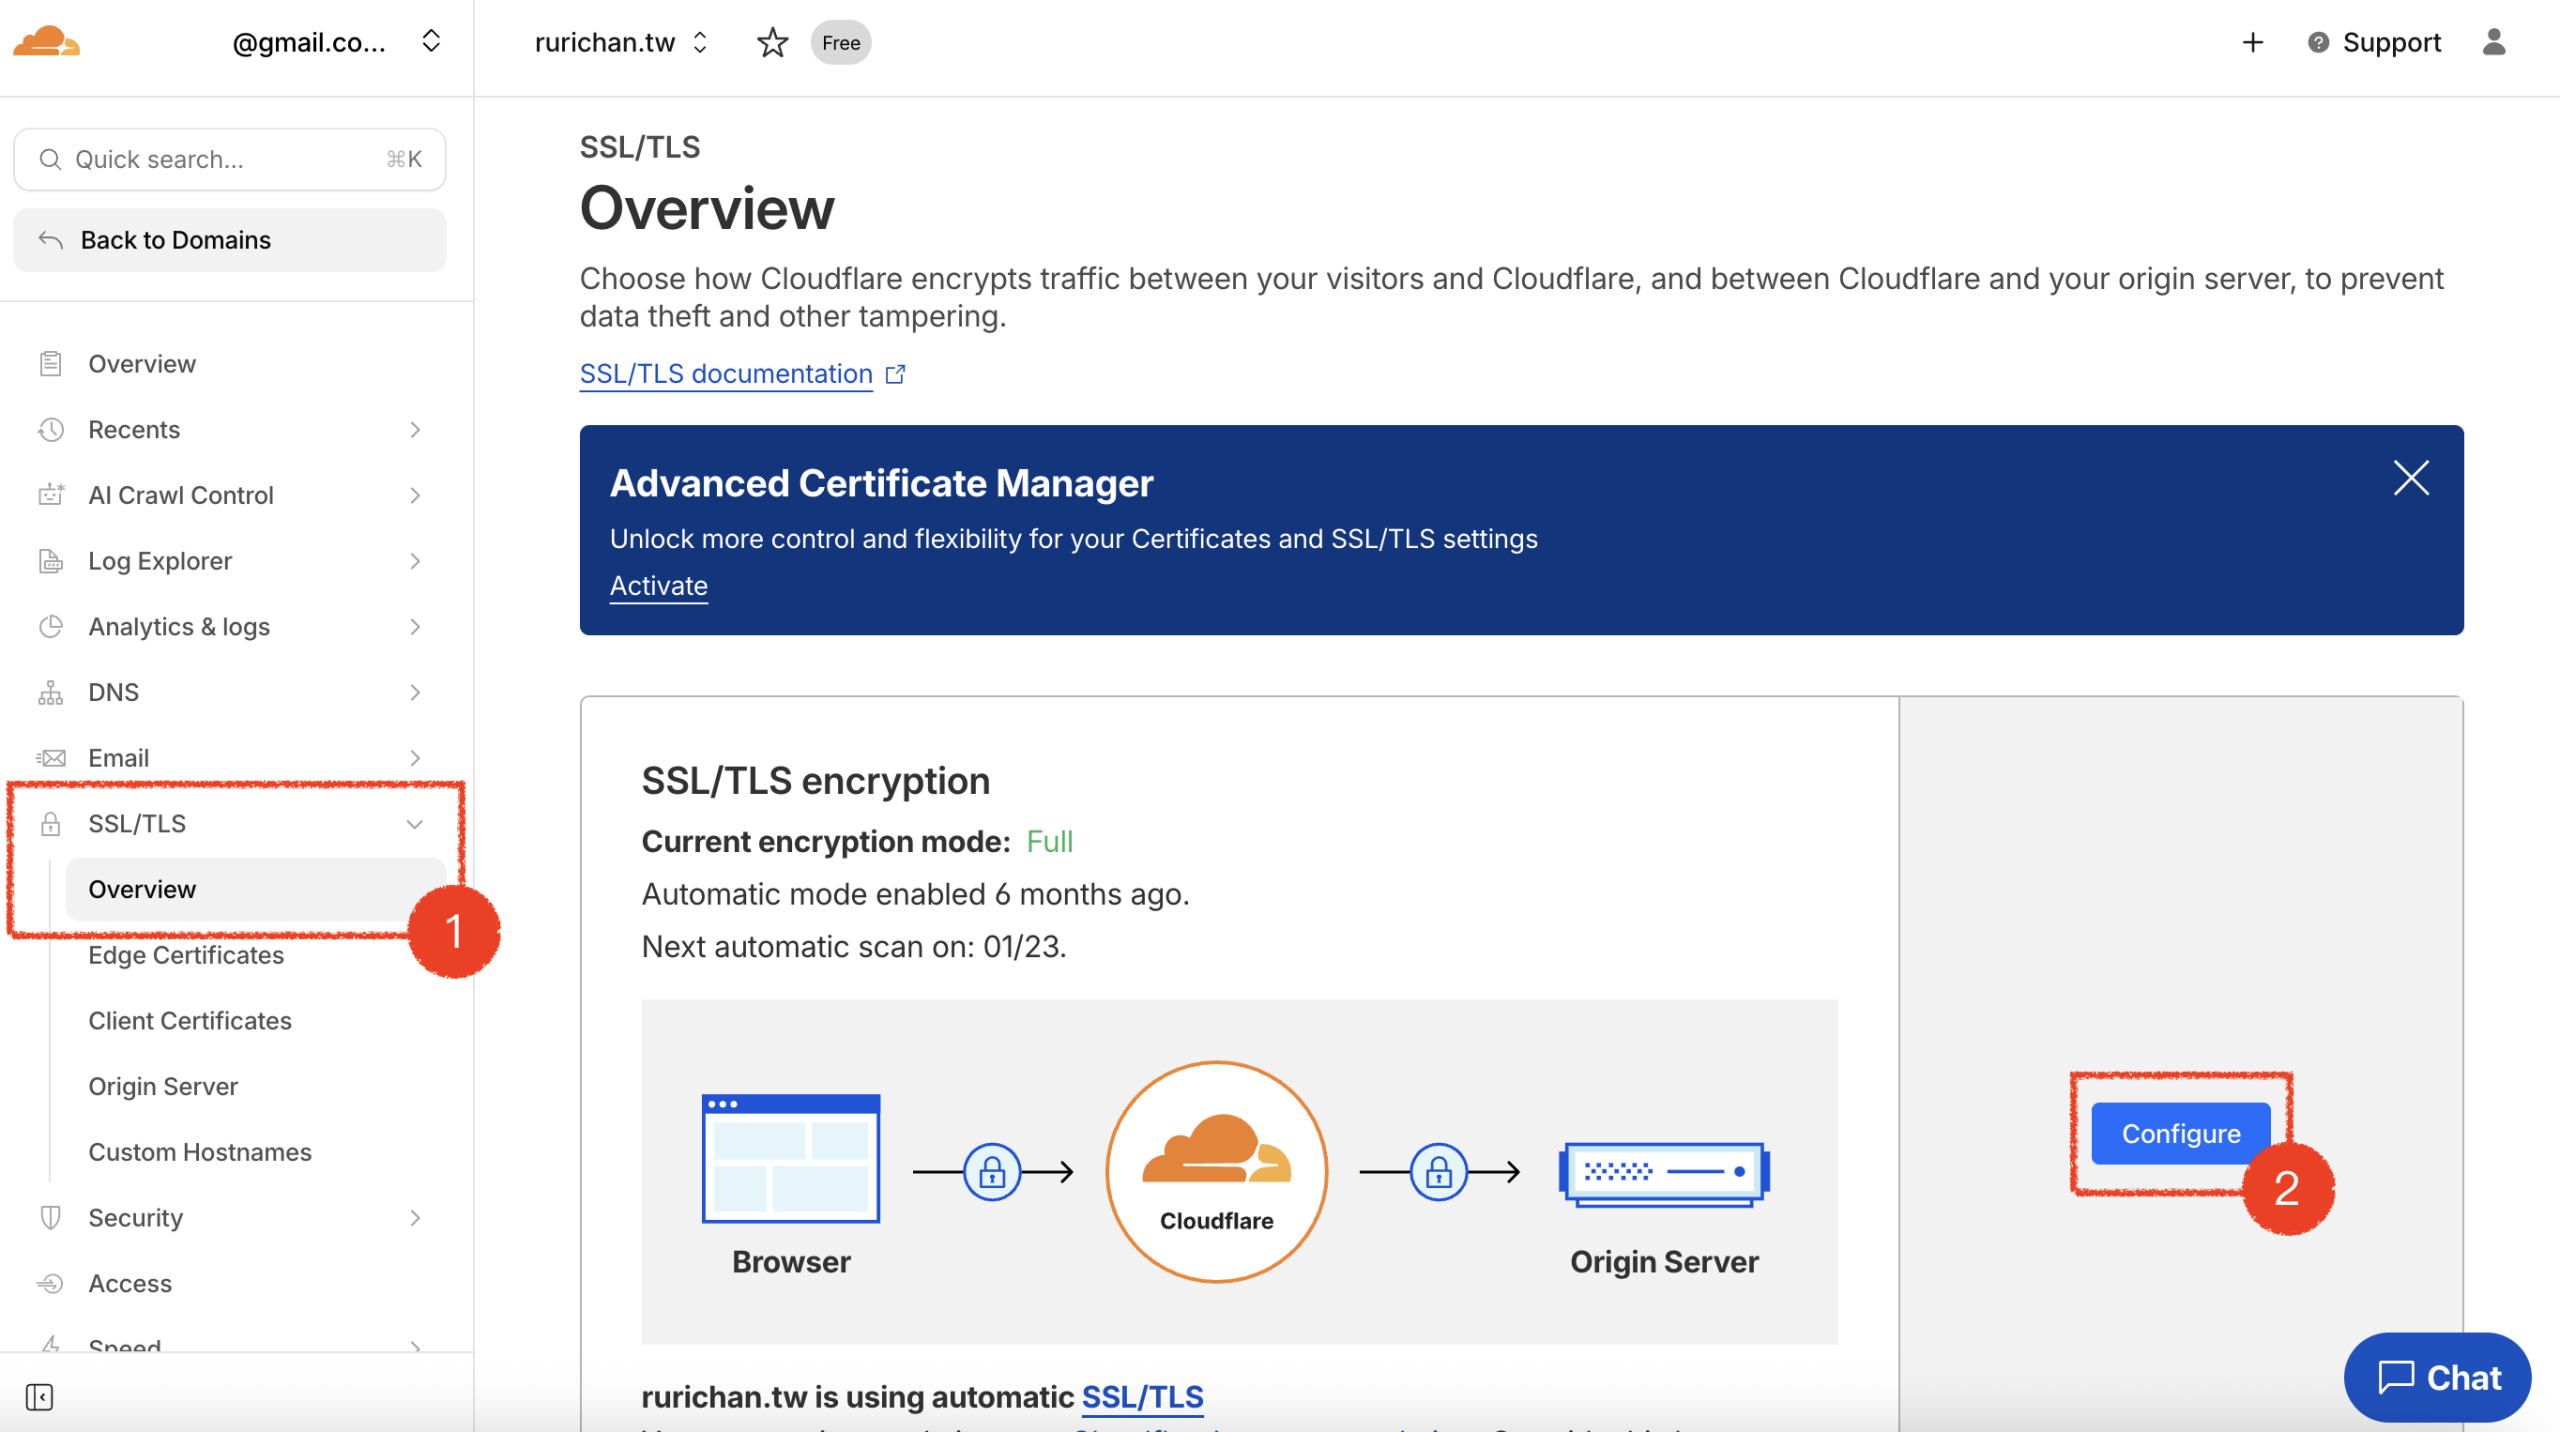Open the user profile icon
Viewport: 2560px width, 1432px height.
2494,42
